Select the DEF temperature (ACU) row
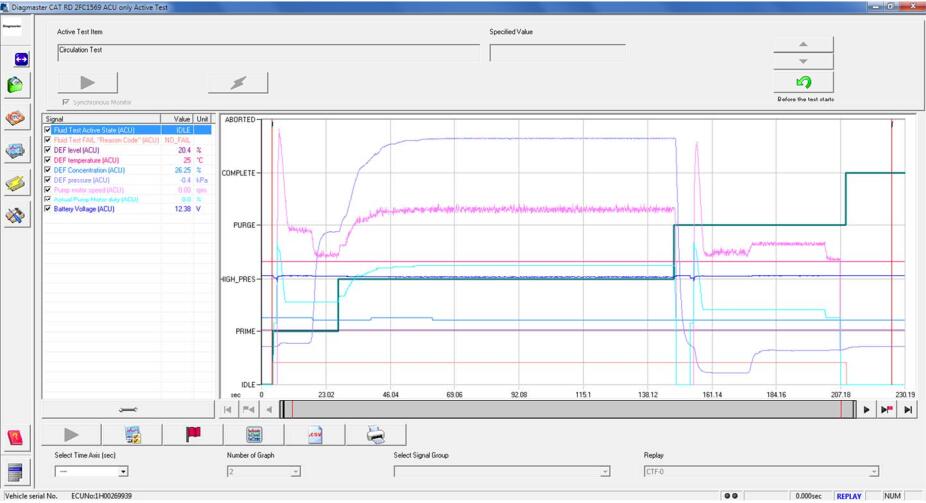This screenshot has height=503, width=926. (x=127, y=160)
